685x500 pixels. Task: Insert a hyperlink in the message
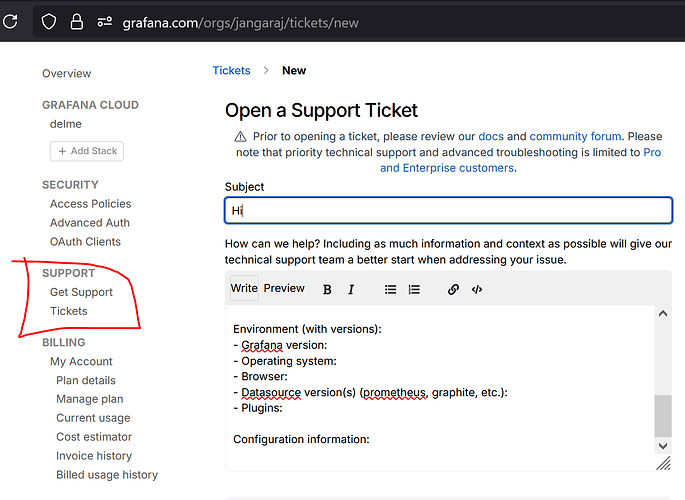point(453,290)
